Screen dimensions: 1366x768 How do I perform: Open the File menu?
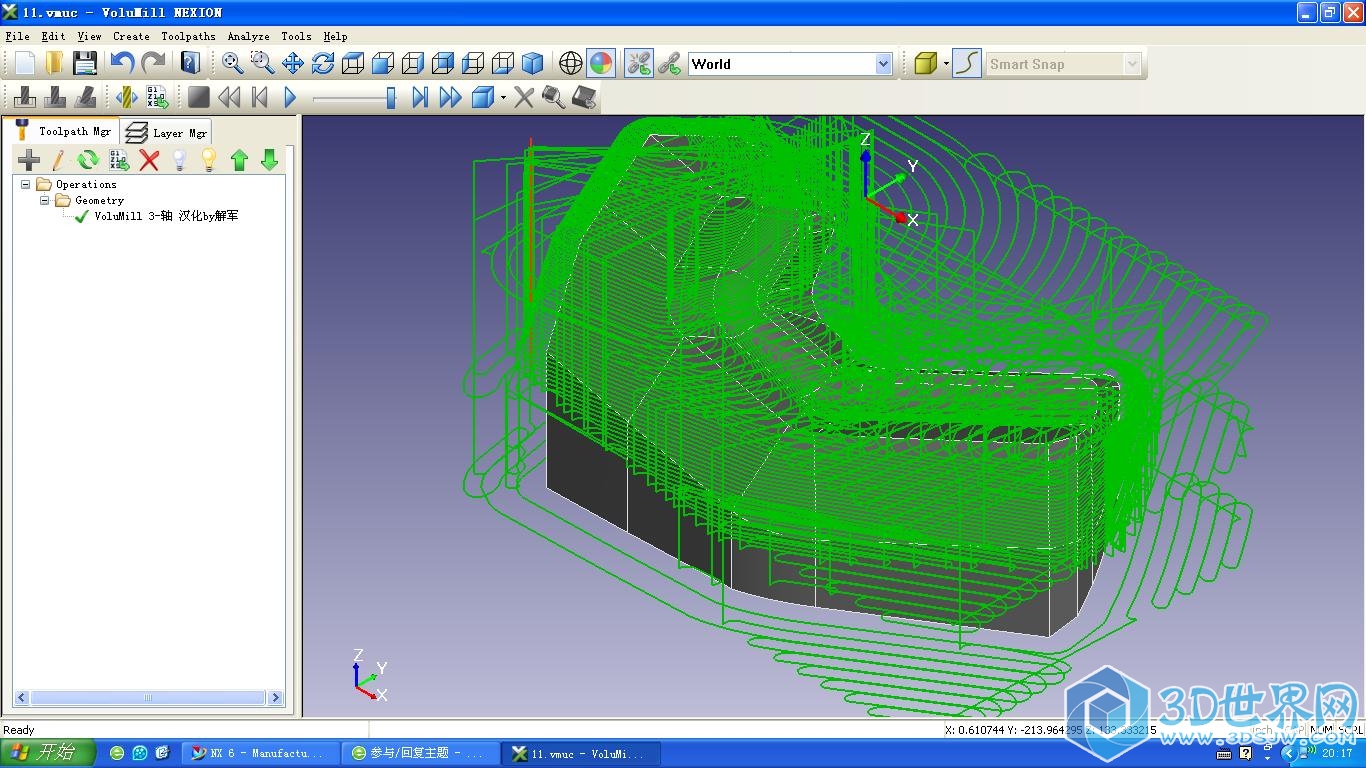(17, 36)
